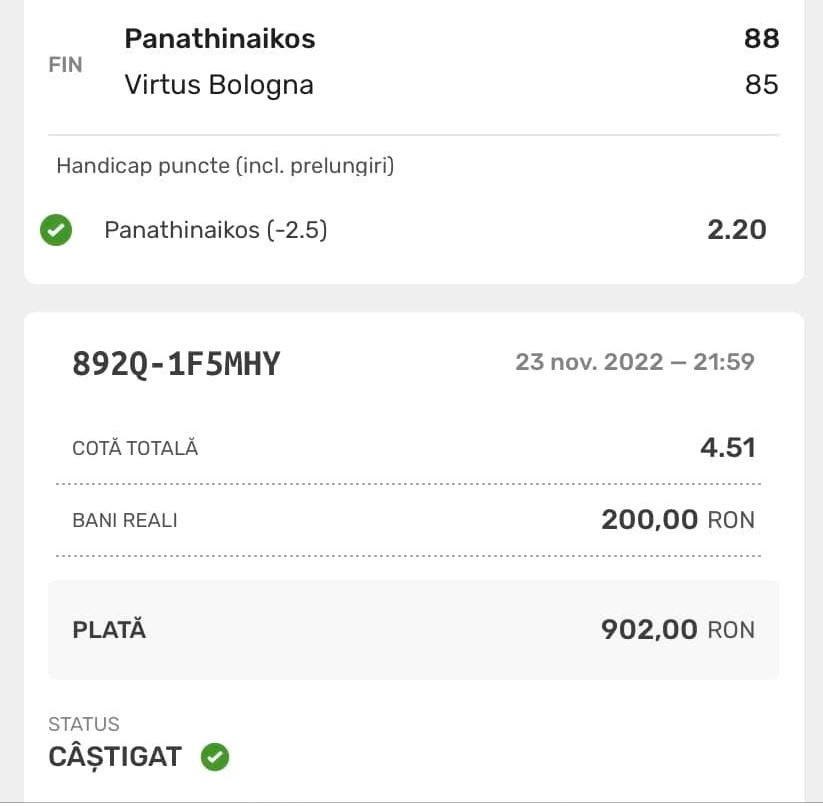This screenshot has width=823, height=806.
Task: Tap the Panathinaikos team name
Action: (x=219, y=39)
